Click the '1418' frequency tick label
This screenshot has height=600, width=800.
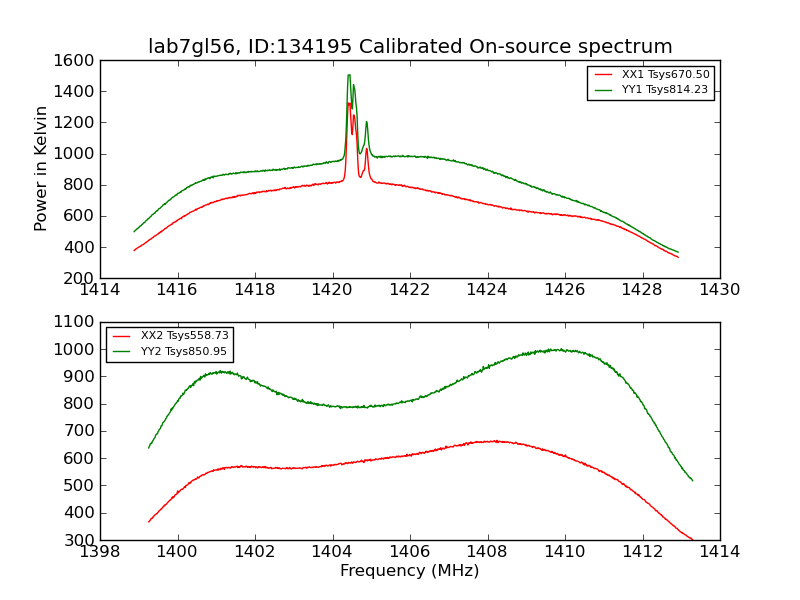click(x=255, y=290)
